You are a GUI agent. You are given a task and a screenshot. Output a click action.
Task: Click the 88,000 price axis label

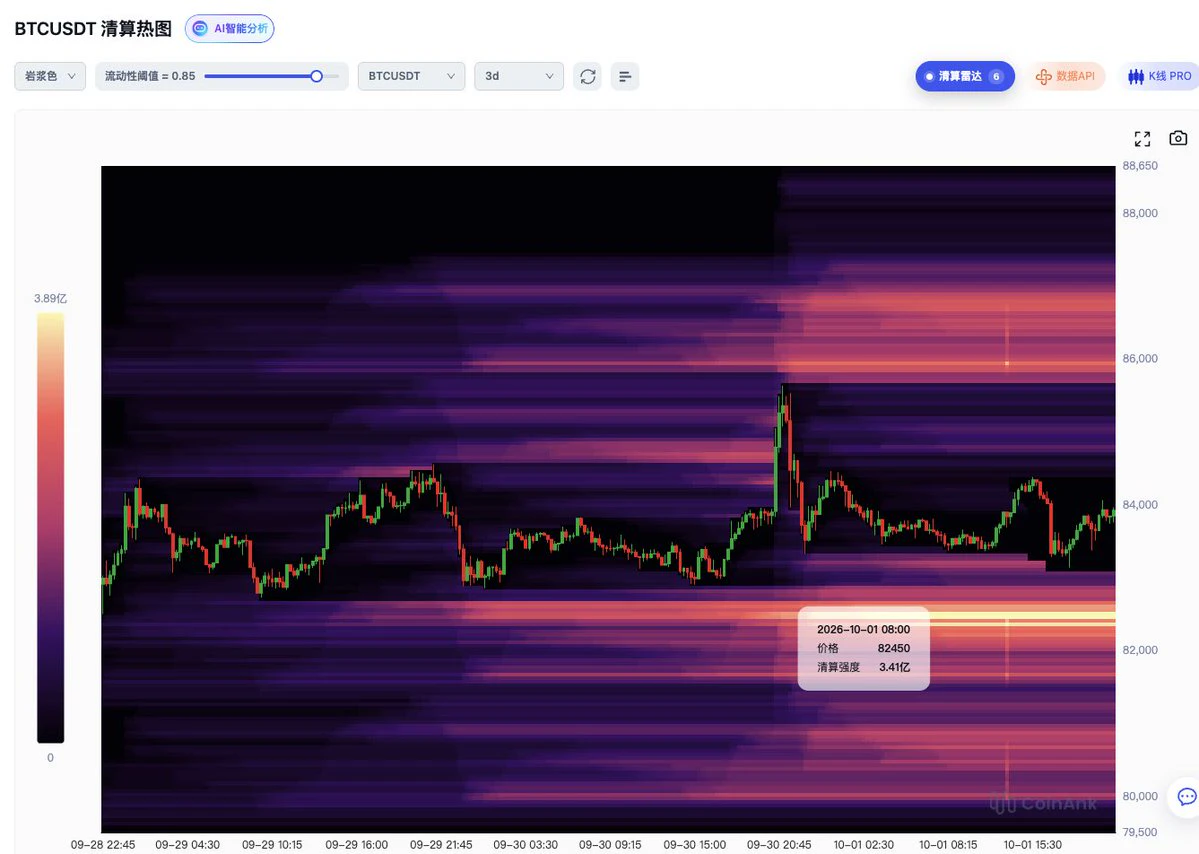coord(1140,213)
